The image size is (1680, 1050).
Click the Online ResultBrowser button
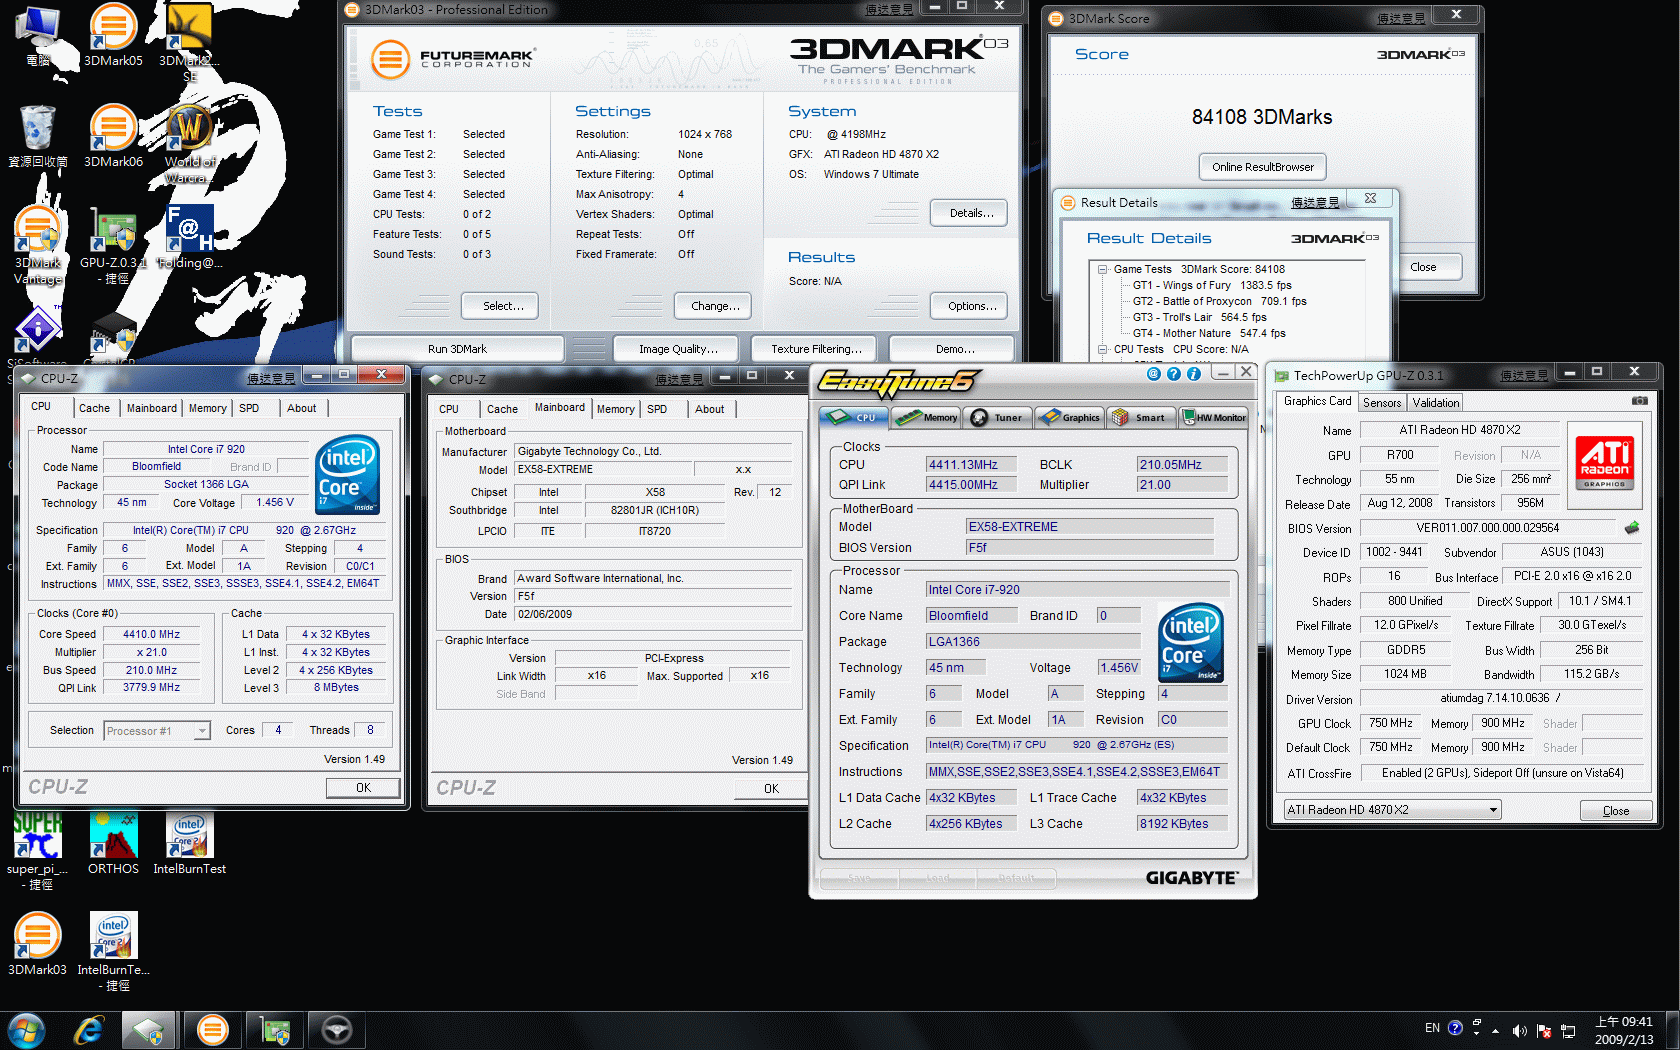click(x=1262, y=167)
